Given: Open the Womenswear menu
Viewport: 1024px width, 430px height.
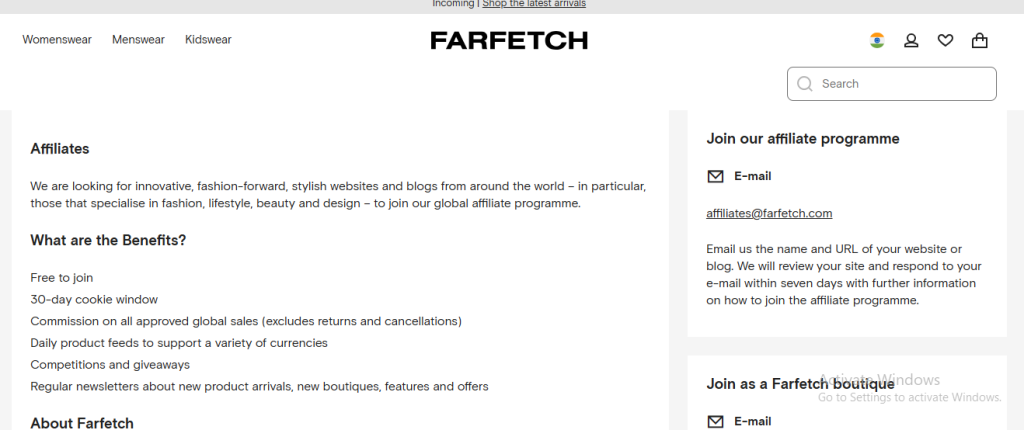Looking at the screenshot, I should [57, 40].
